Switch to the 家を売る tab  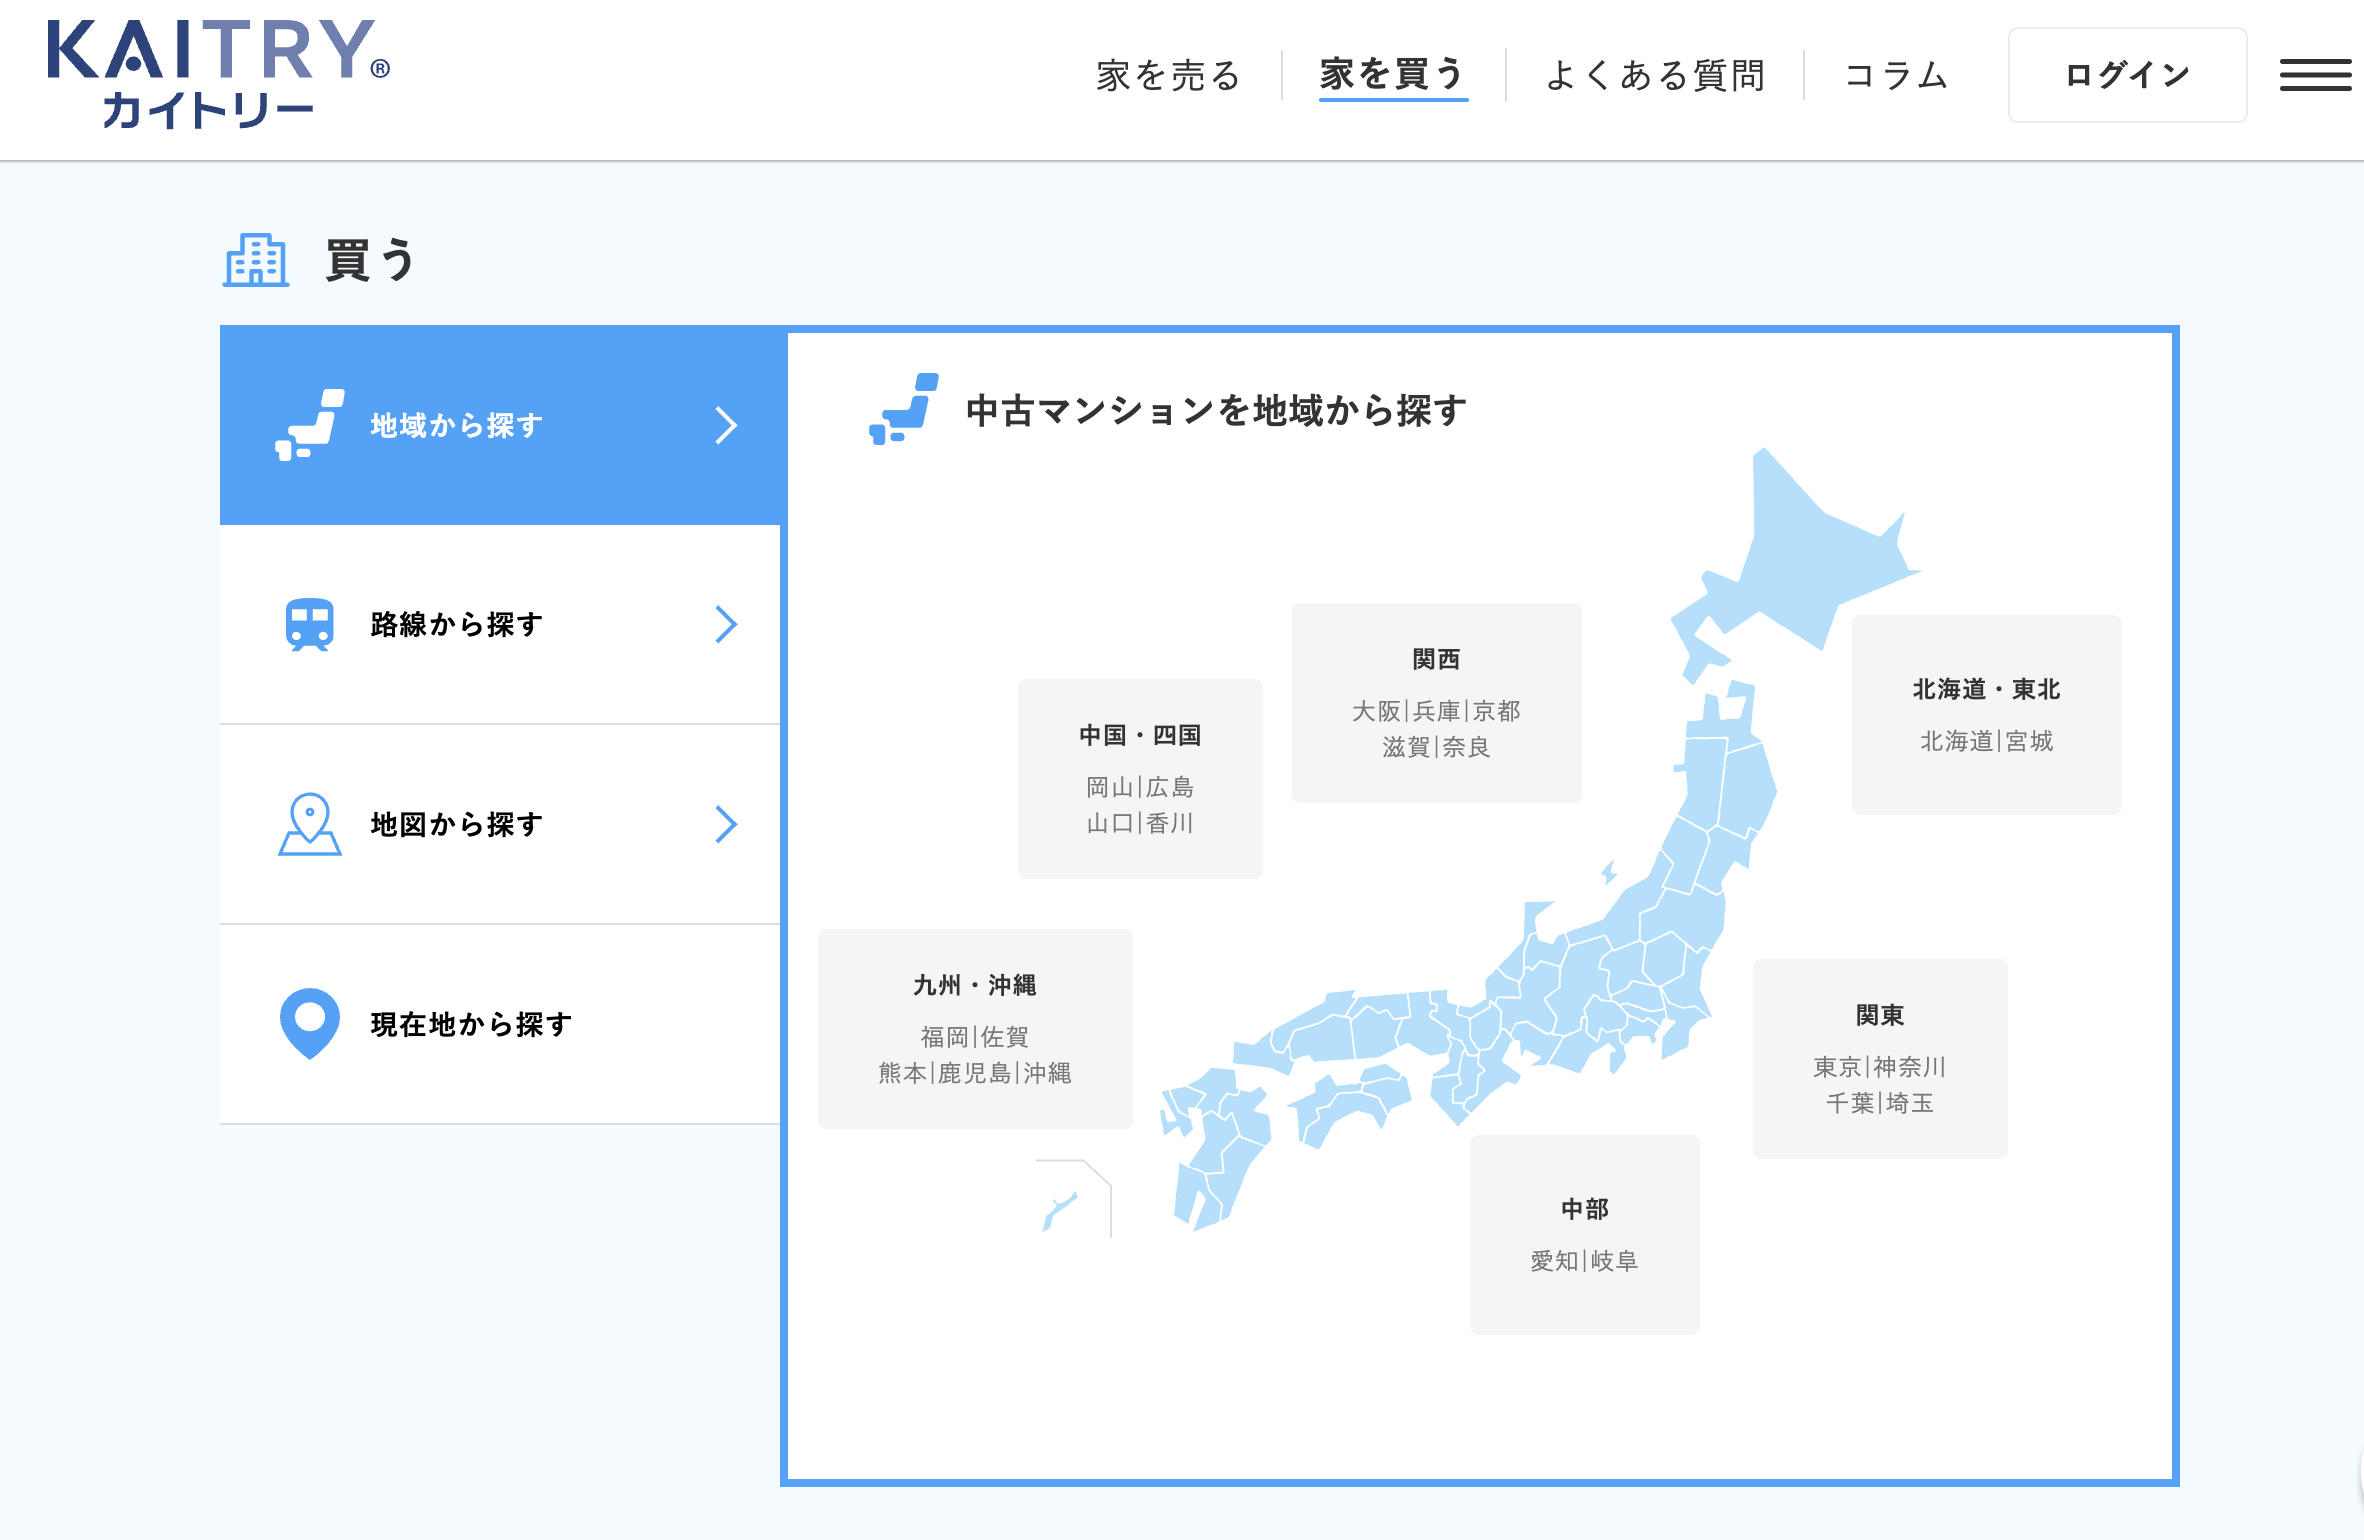click(x=1166, y=74)
